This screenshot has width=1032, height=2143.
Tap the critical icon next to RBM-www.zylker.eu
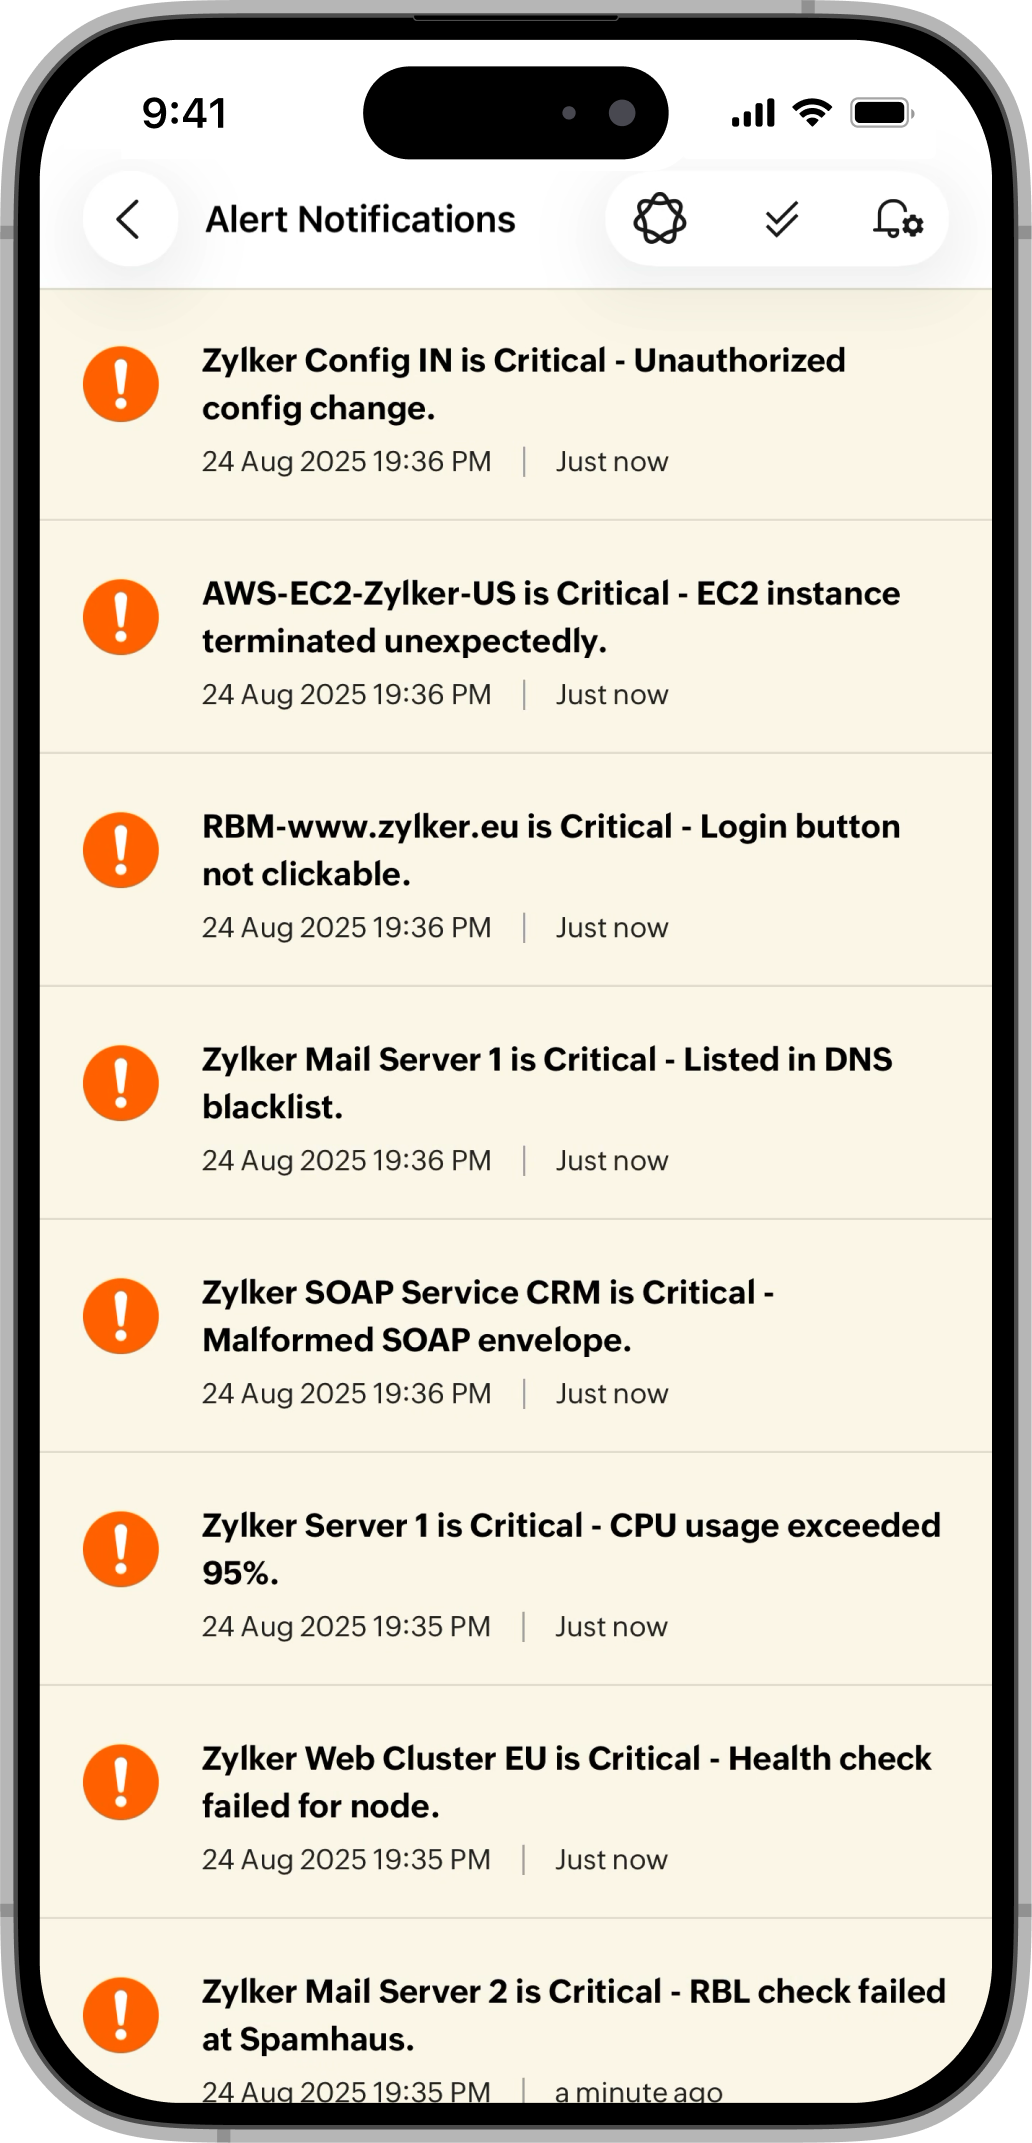coord(120,850)
